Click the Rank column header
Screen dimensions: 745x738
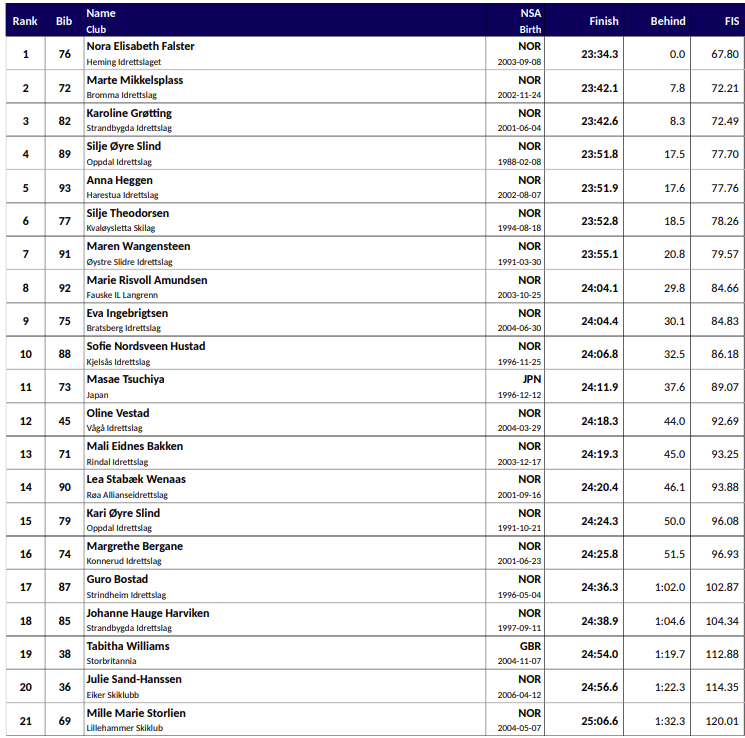tap(25, 21)
